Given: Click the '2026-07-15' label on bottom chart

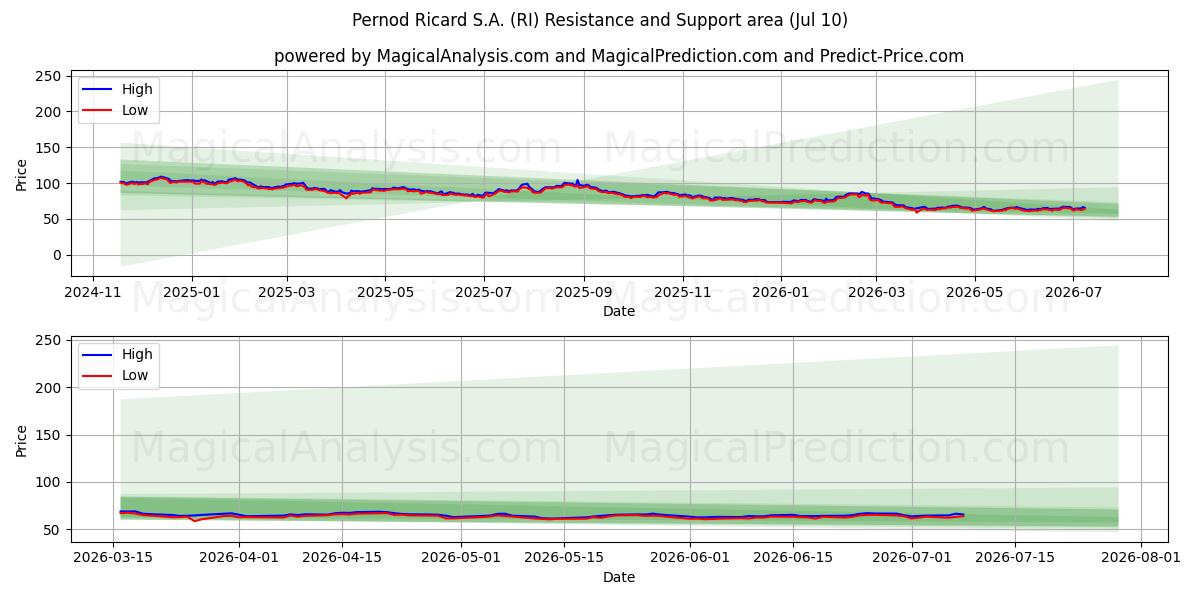Looking at the screenshot, I should [1015, 558].
